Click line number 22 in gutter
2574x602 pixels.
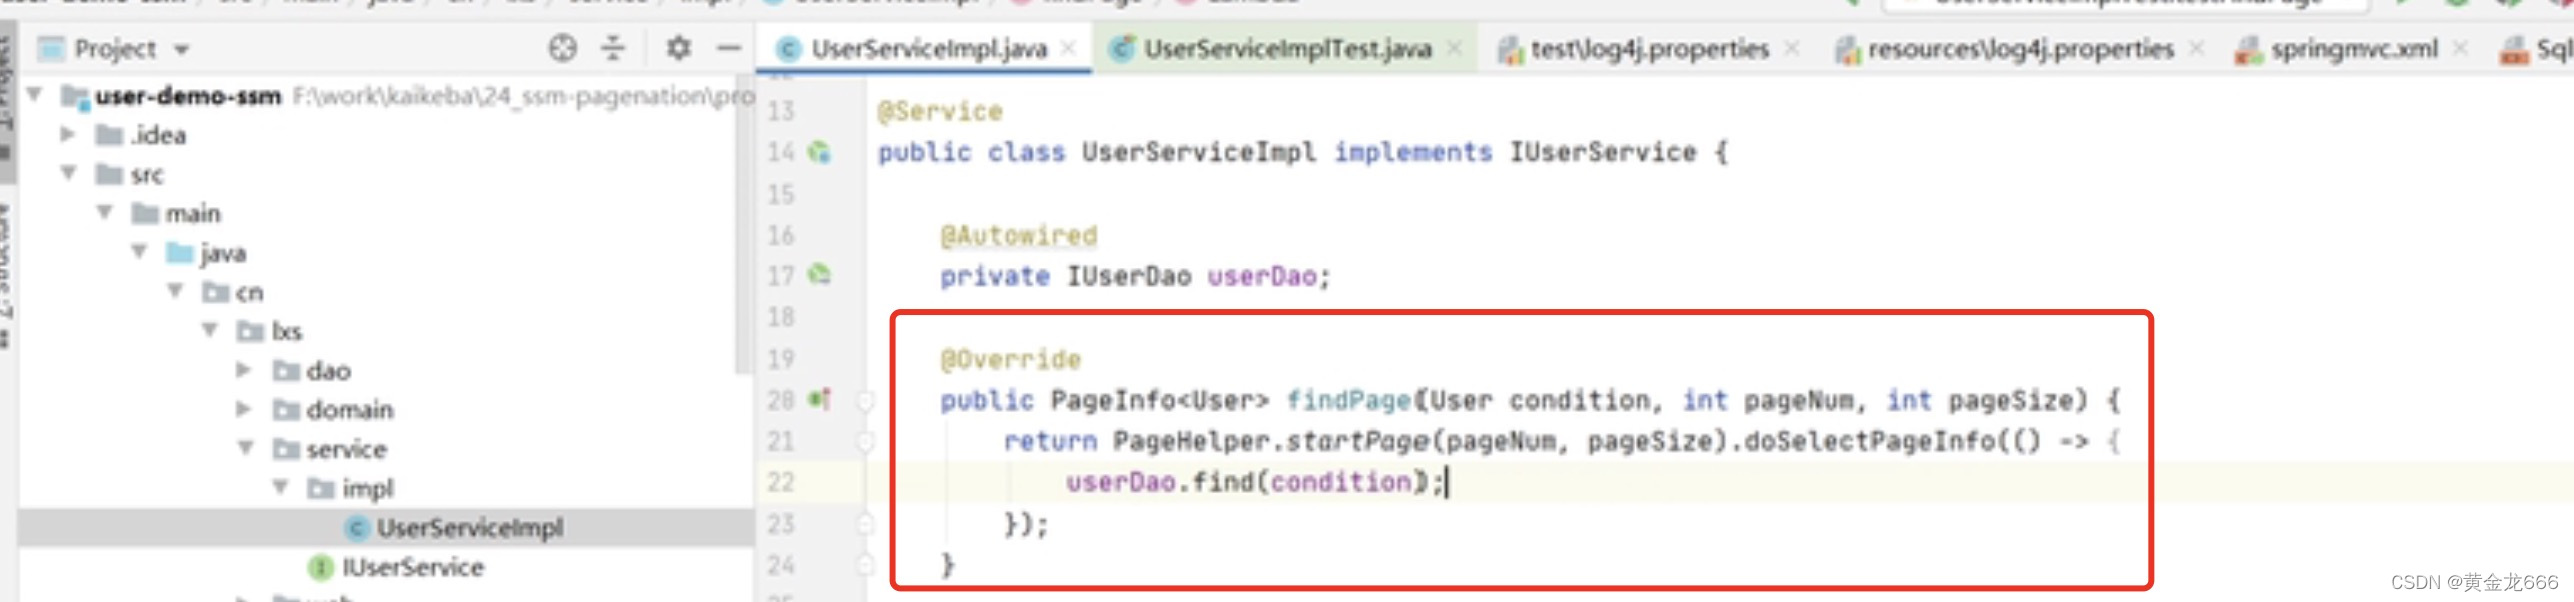[x=781, y=482]
